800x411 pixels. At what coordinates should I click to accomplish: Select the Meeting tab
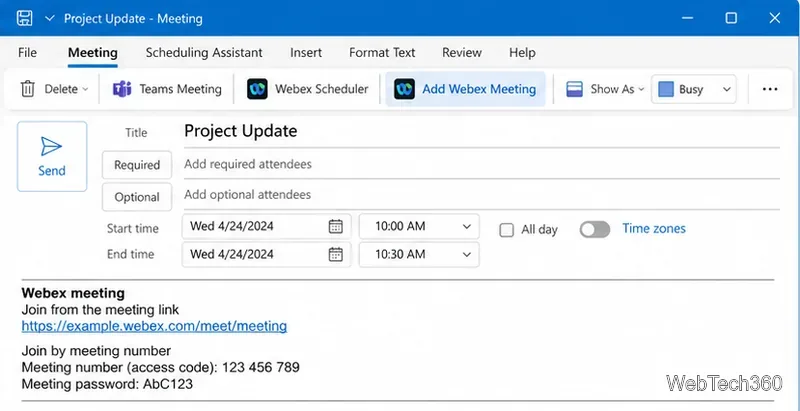[93, 53]
